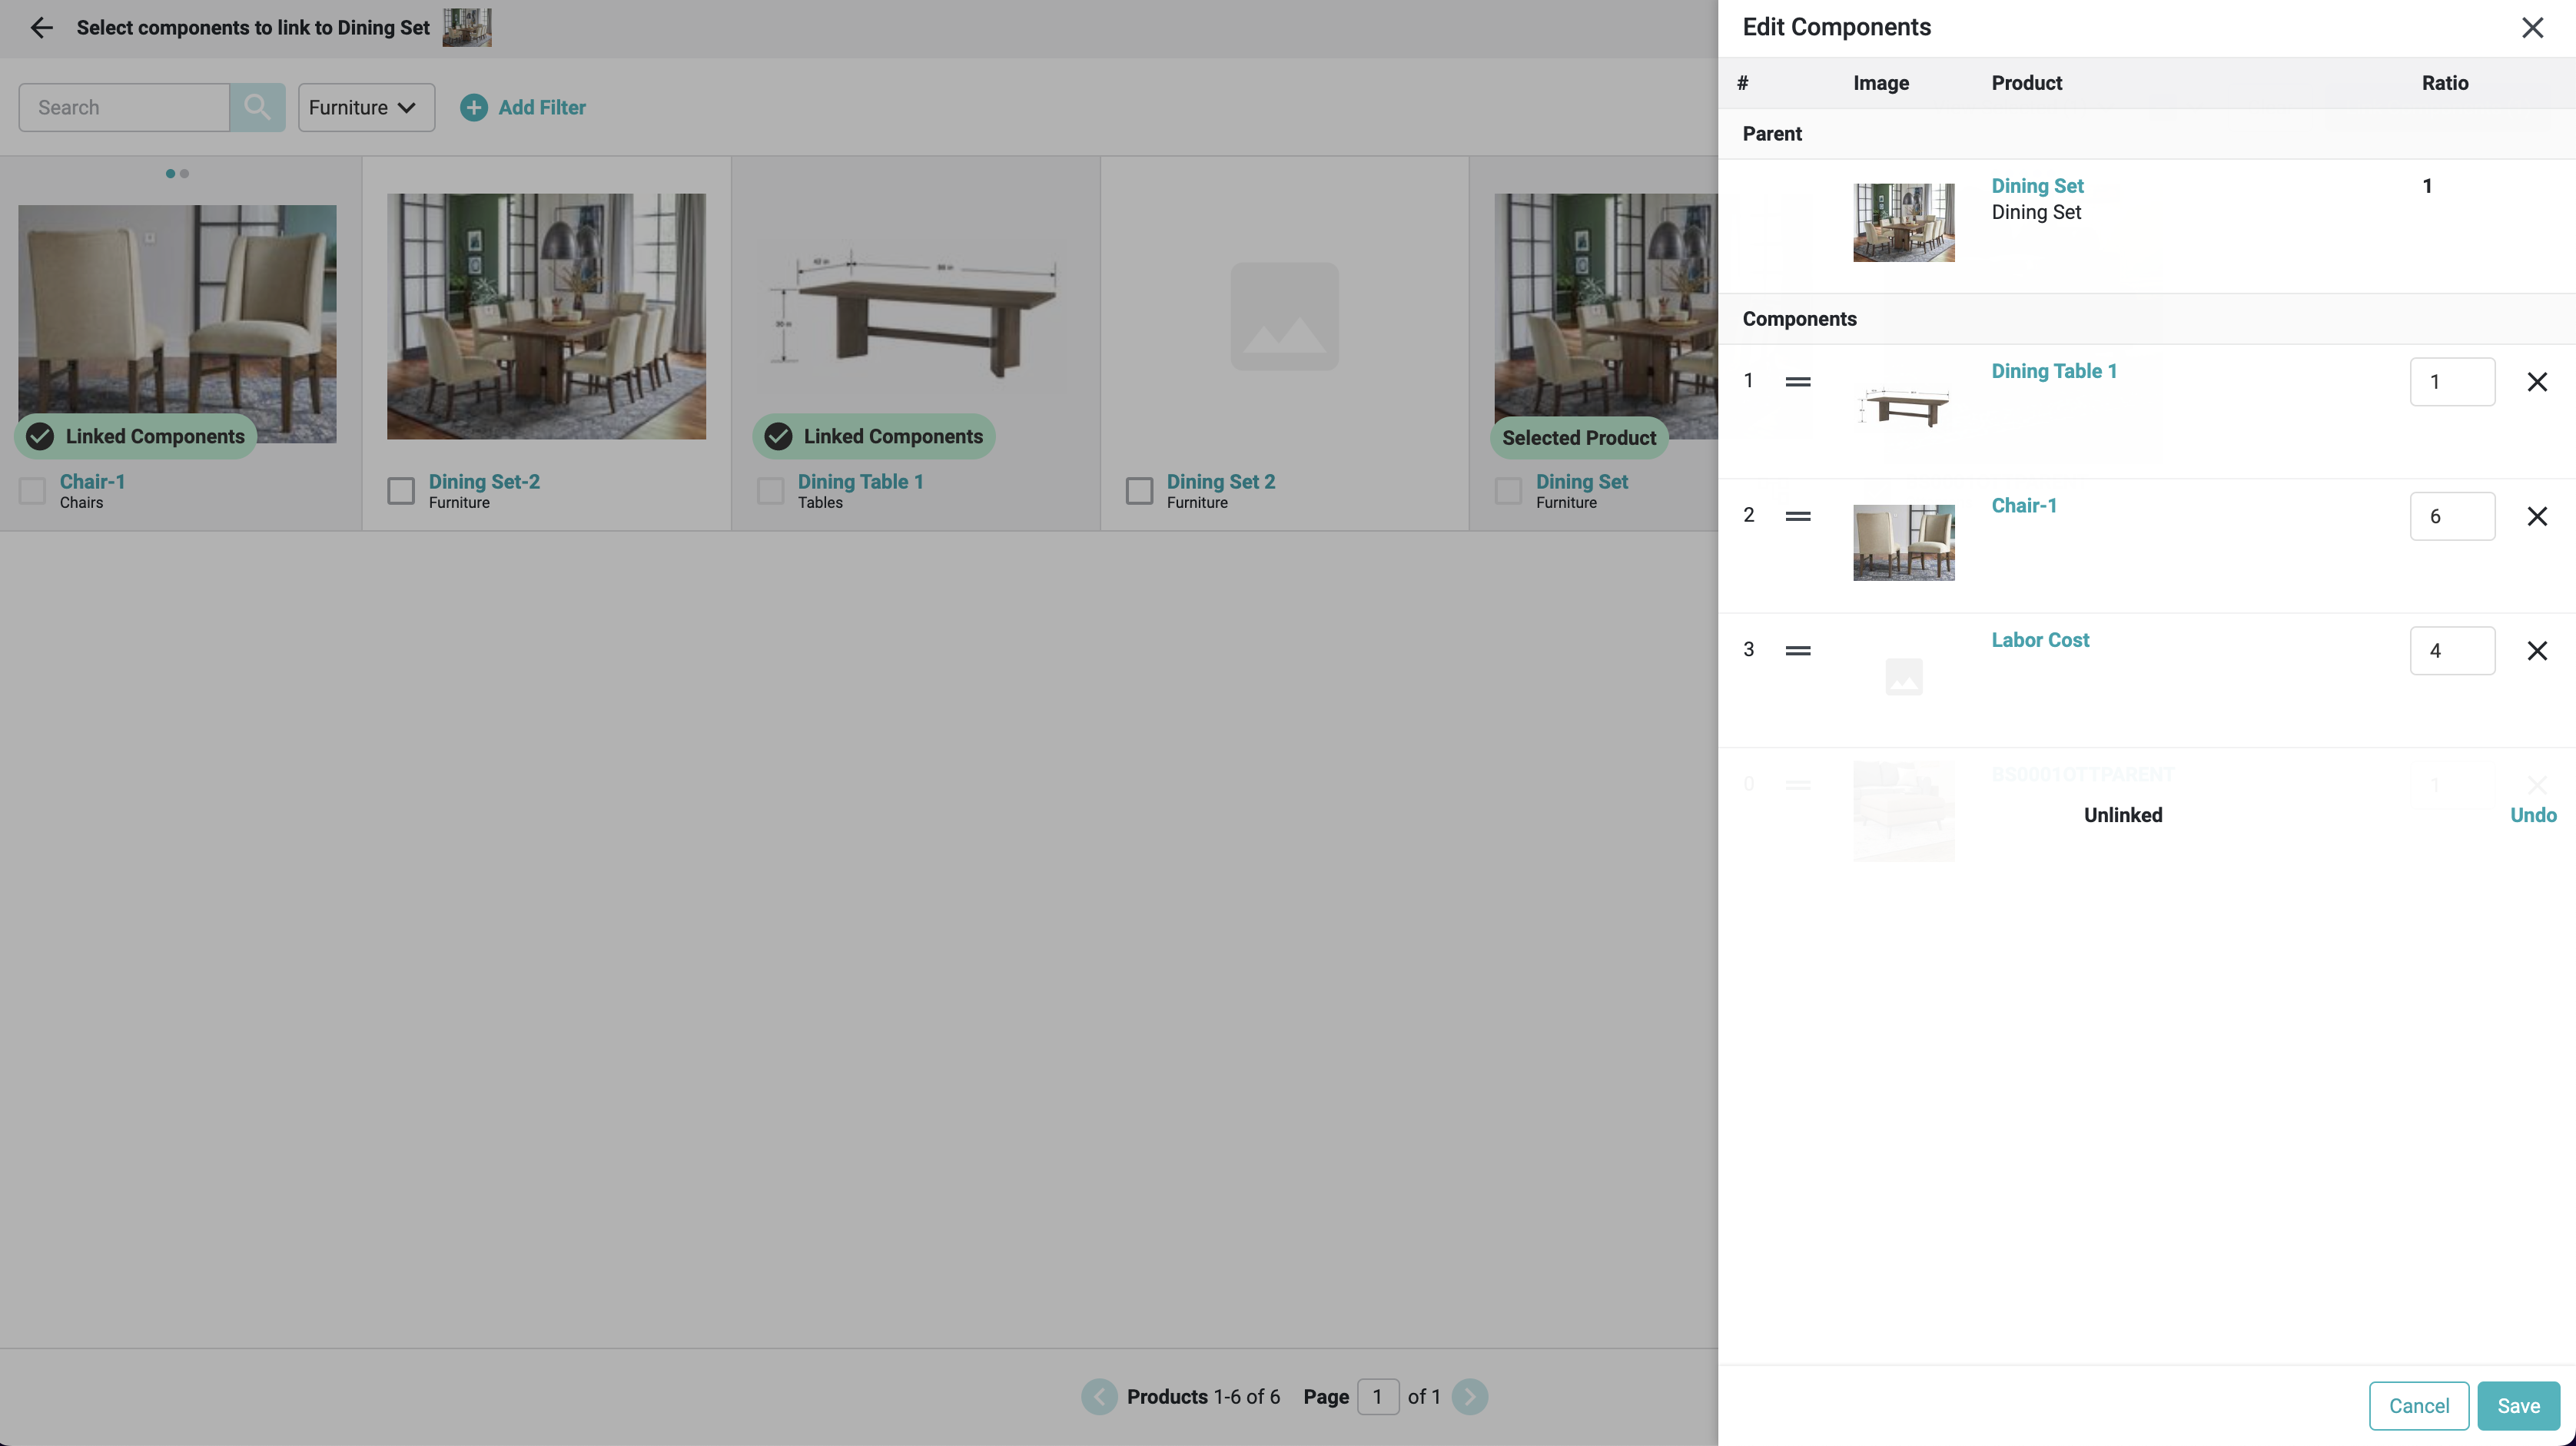Click the magnifier search icon
Image resolution: width=2576 pixels, height=1446 pixels.
(257, 107)
